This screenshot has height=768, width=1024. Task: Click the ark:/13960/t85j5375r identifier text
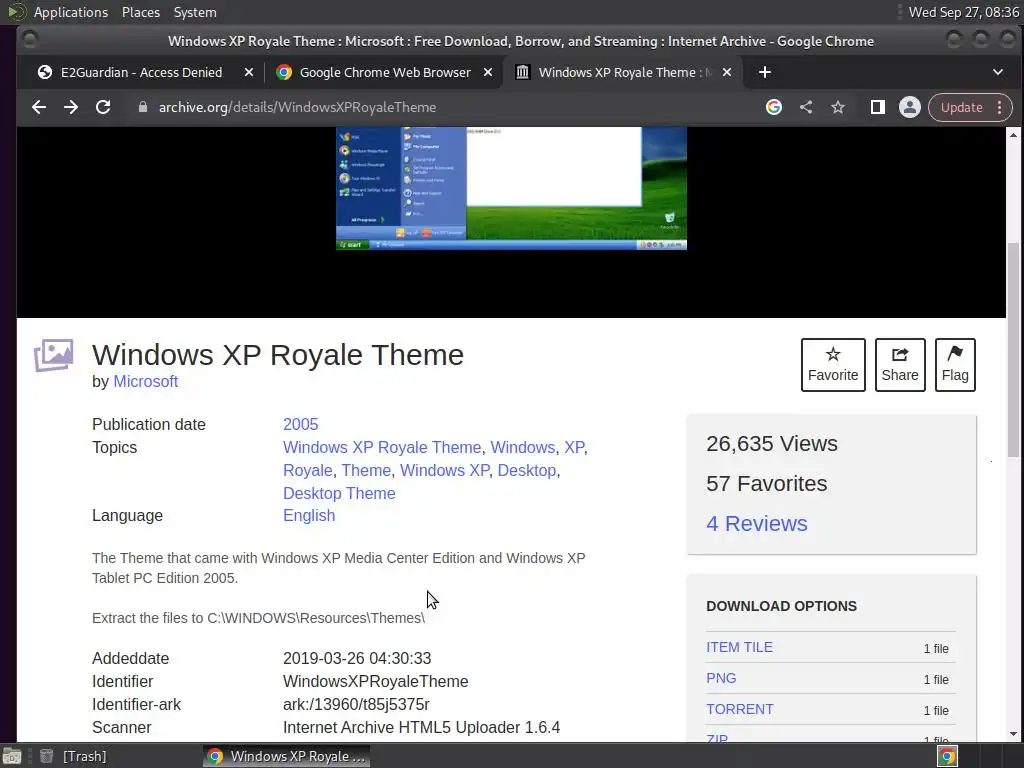[356, 704]
